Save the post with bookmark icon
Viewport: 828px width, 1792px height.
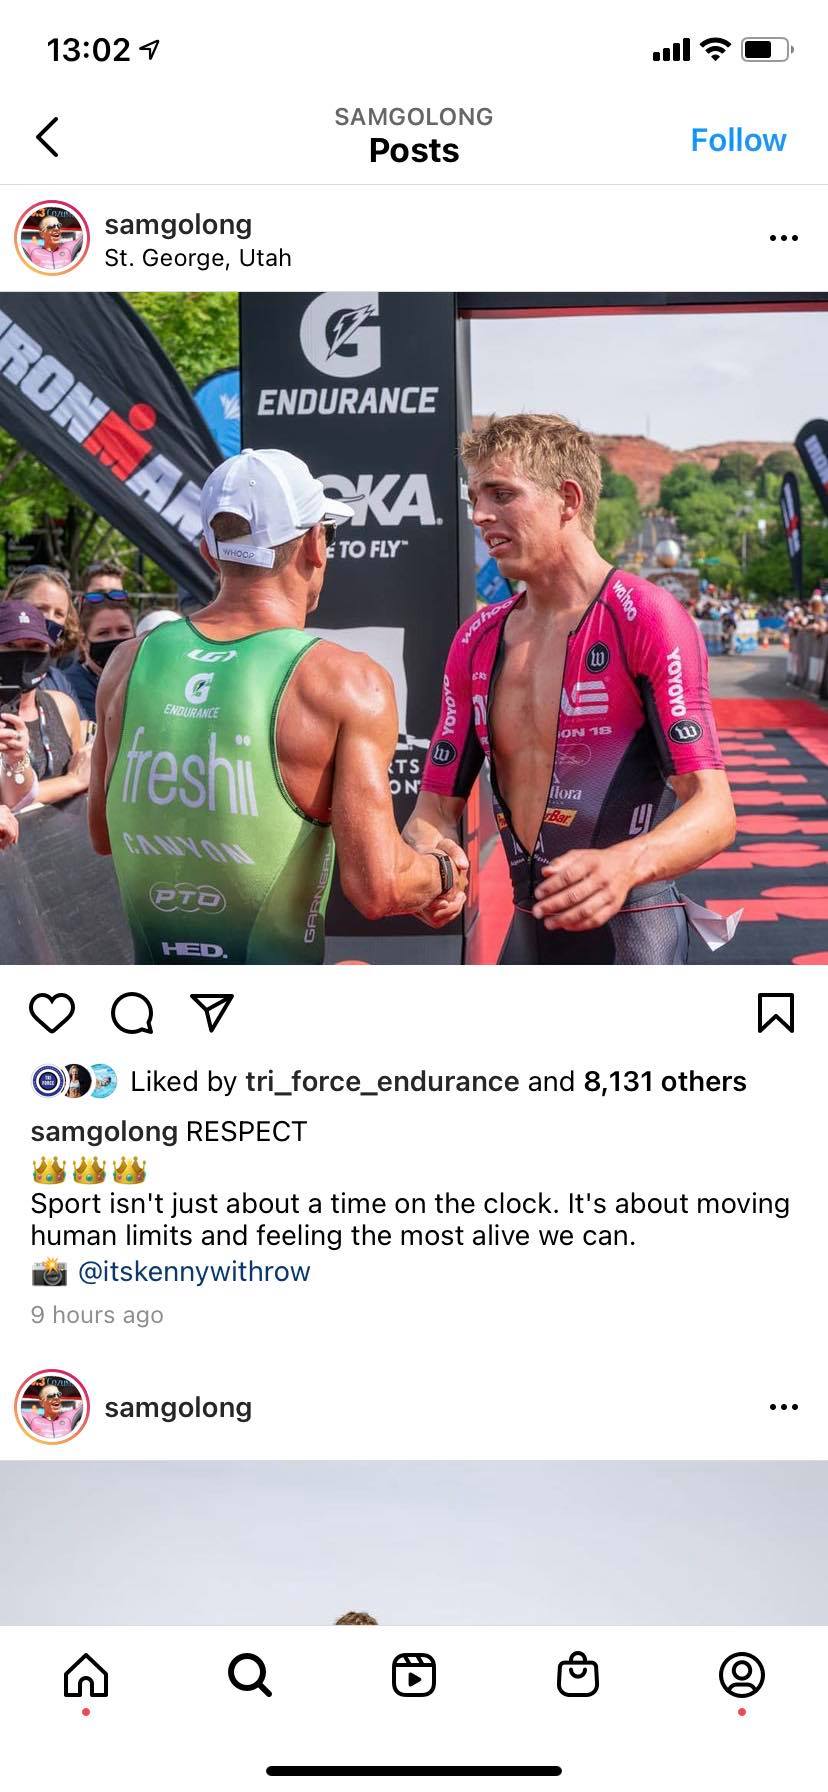click(776, 1013)
